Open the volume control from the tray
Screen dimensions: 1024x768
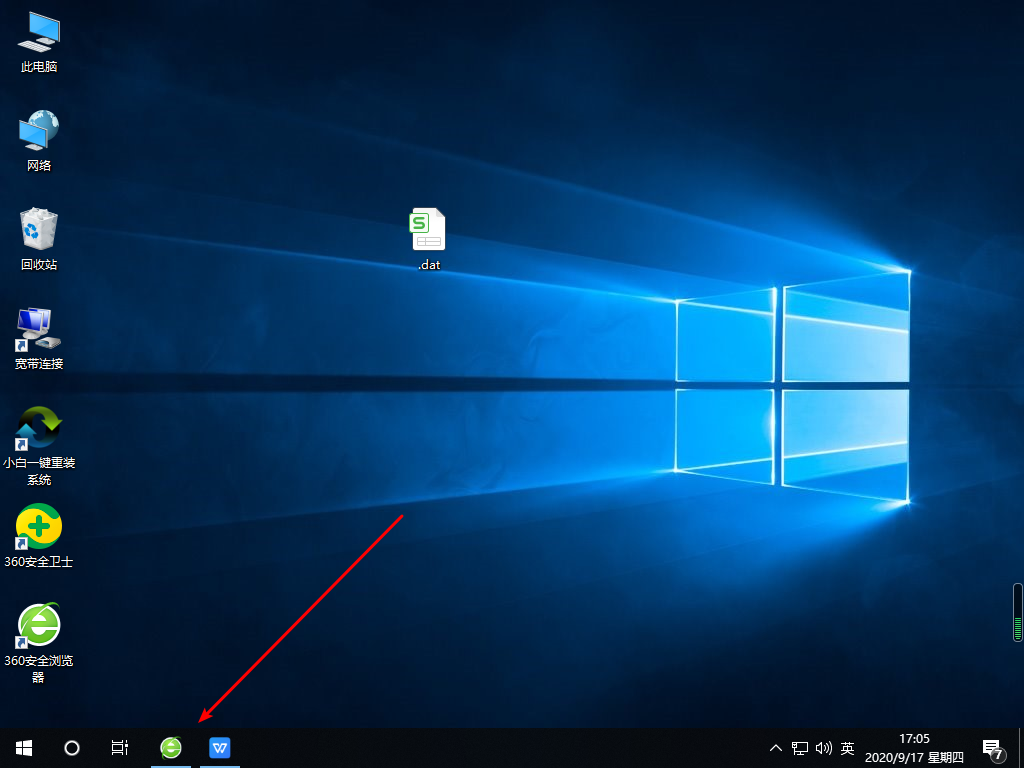point(823,747)
